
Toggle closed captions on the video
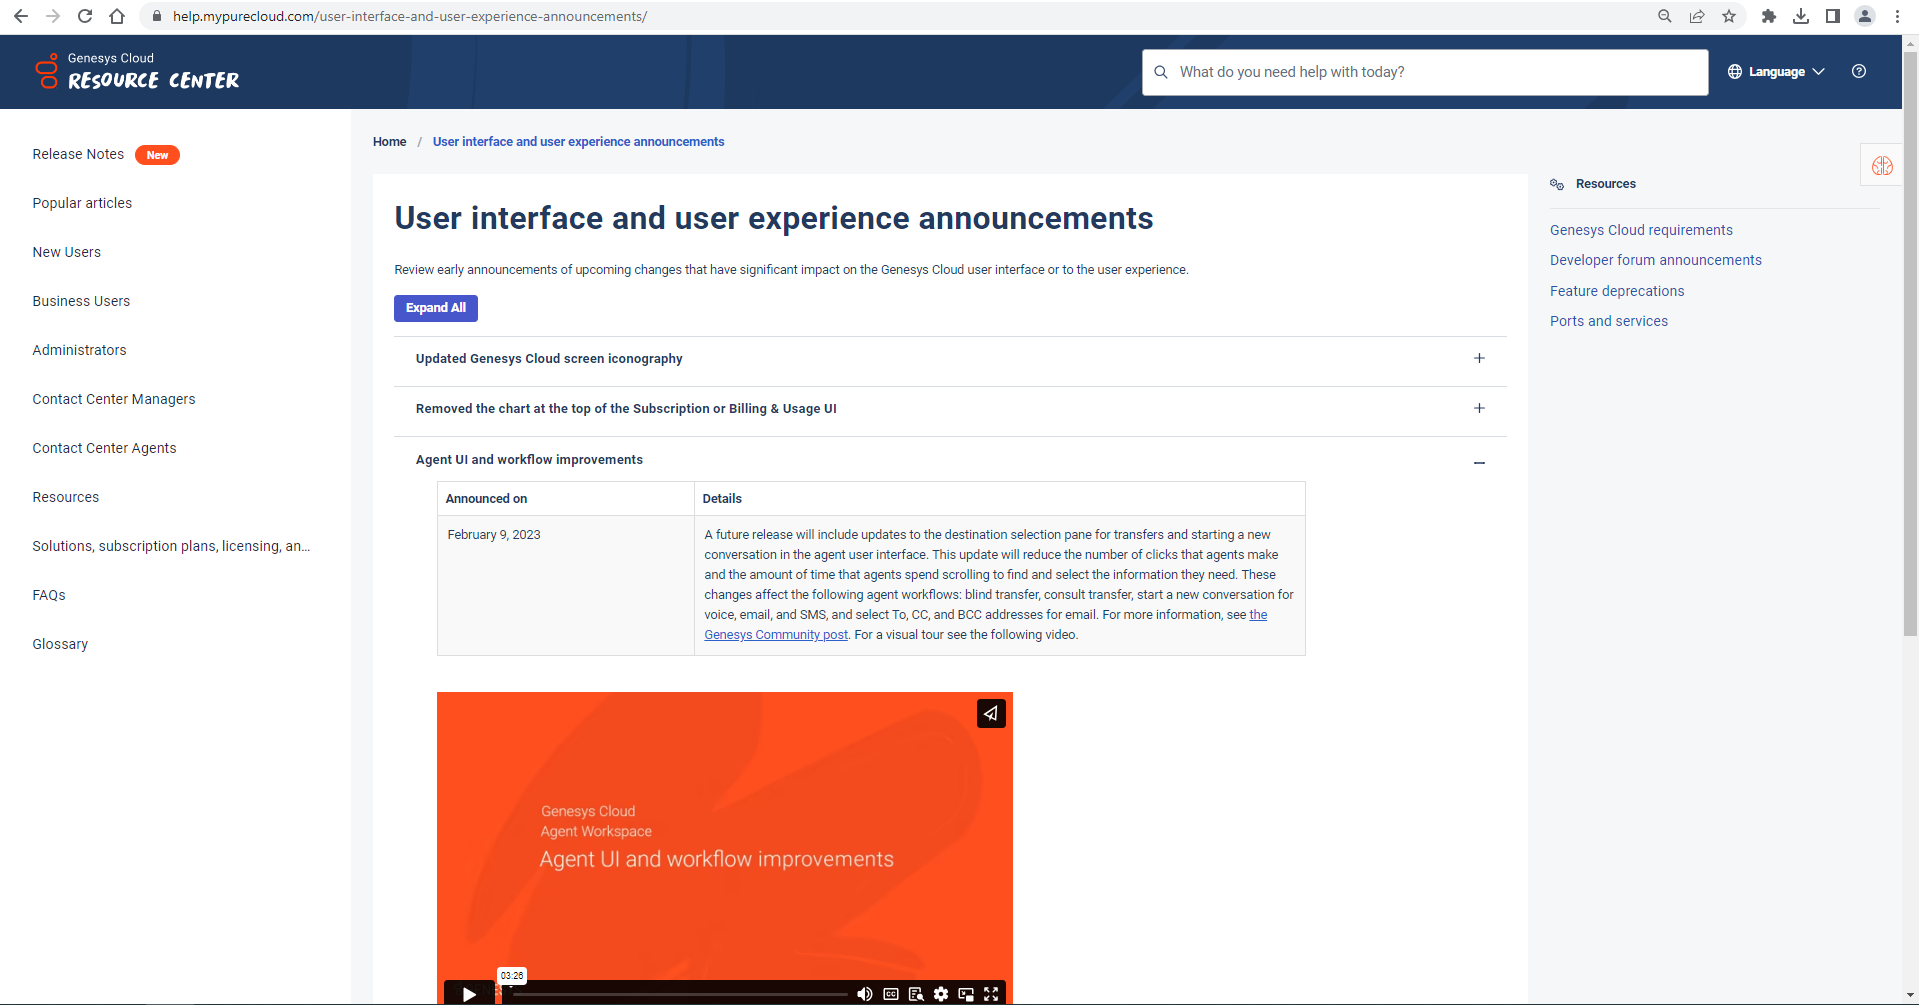pos(891,993)
